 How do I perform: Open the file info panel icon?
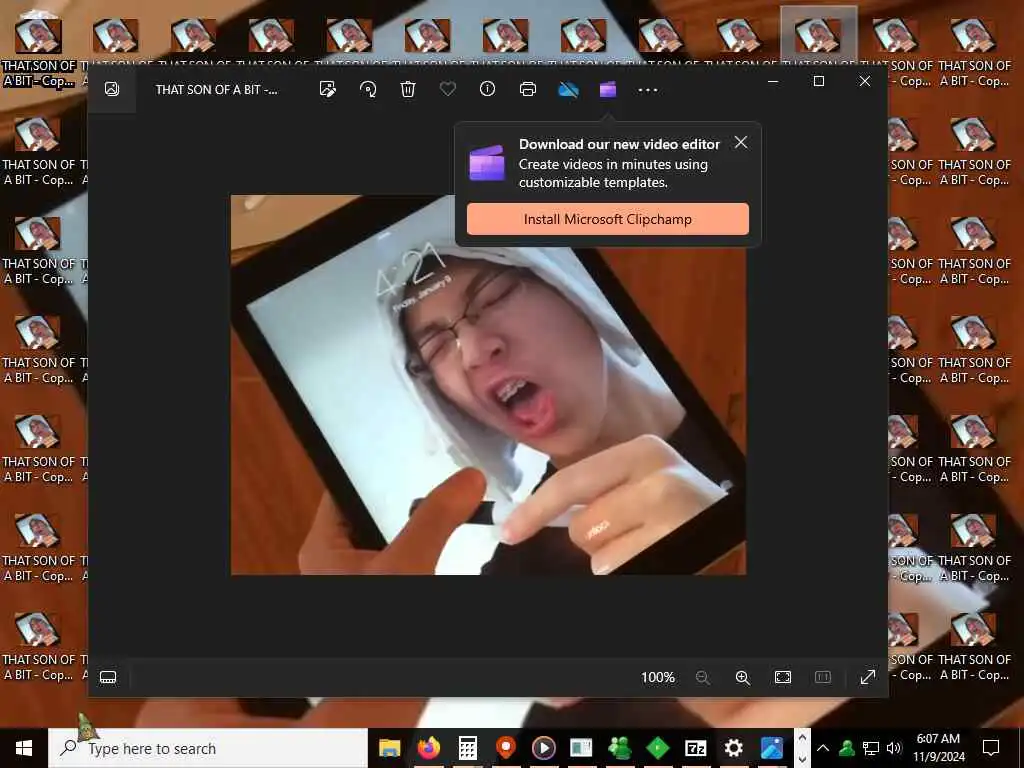coord(487,89)
